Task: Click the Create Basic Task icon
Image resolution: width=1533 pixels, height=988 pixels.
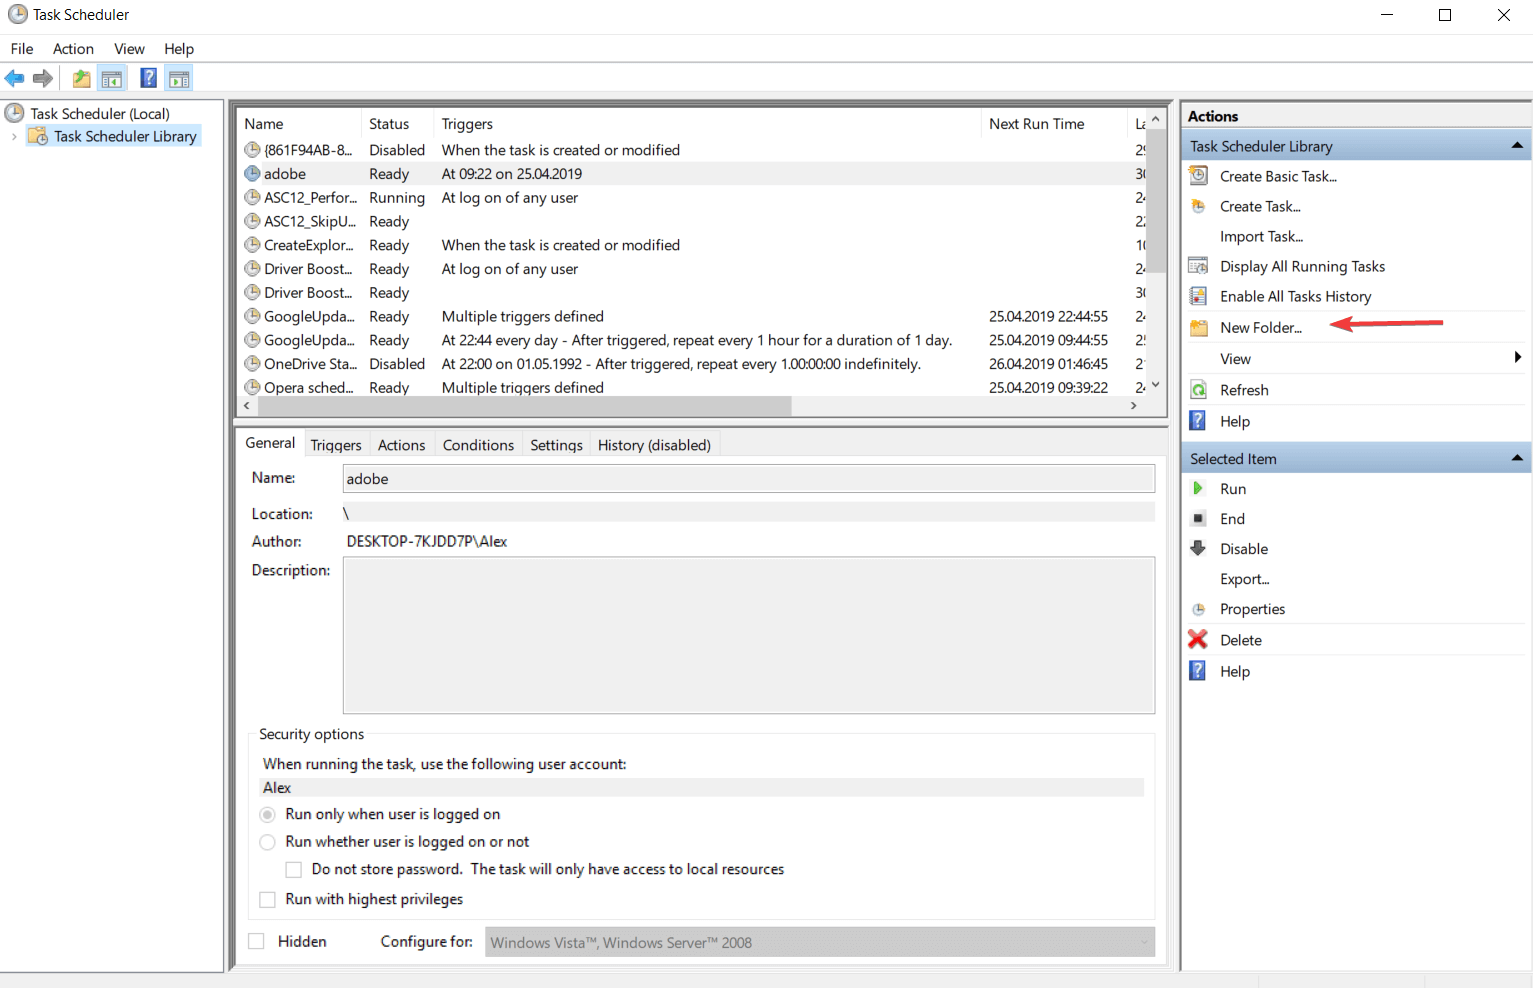Action: tap(1198, 176)
